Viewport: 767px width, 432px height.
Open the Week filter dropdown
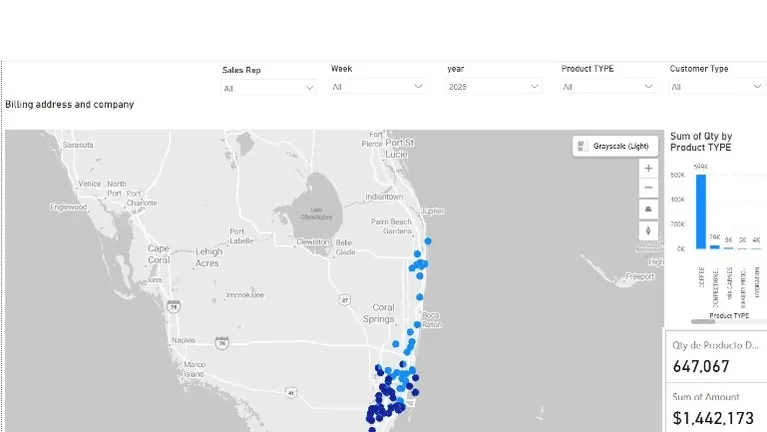pos(377,87)
